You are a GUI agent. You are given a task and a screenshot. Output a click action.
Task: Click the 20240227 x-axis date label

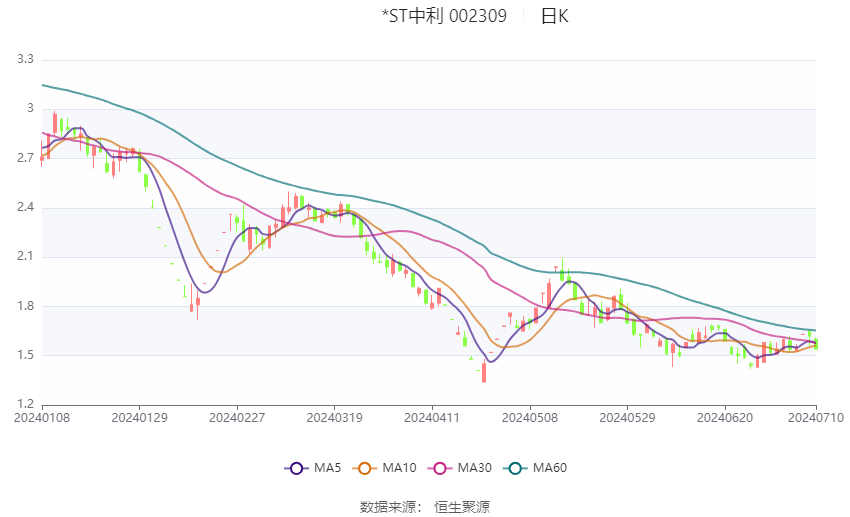(x=237, y=418)
